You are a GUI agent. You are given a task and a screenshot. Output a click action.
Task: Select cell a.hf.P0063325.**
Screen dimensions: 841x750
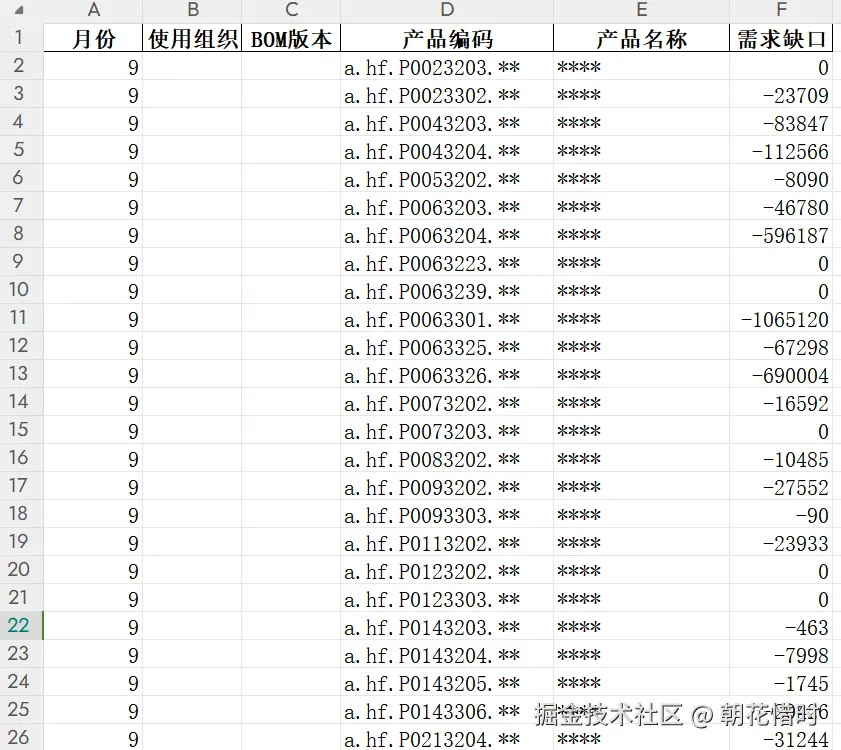click(447, 346)
